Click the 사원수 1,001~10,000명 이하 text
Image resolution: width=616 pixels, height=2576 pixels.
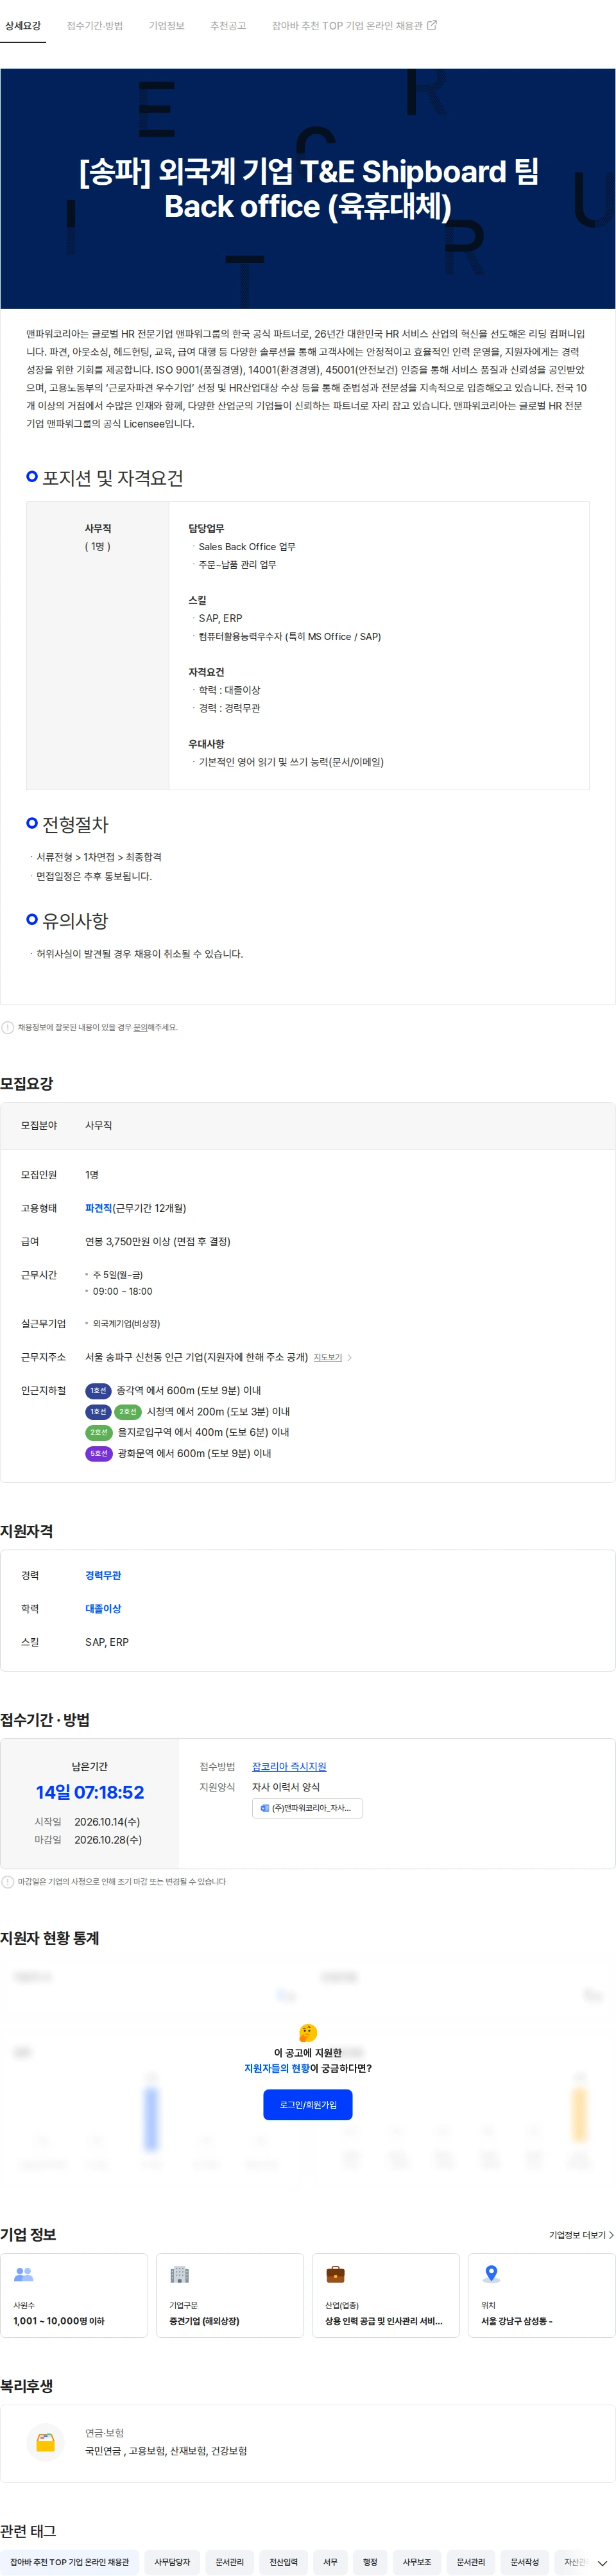click(x=59, y=2321)
